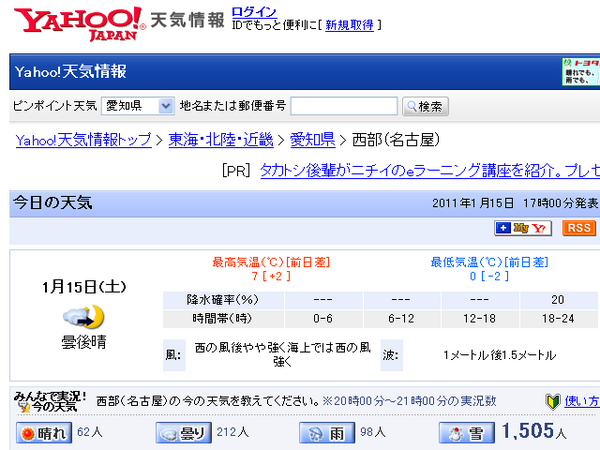Open the 愛知県 breadcrumb link

311,139
